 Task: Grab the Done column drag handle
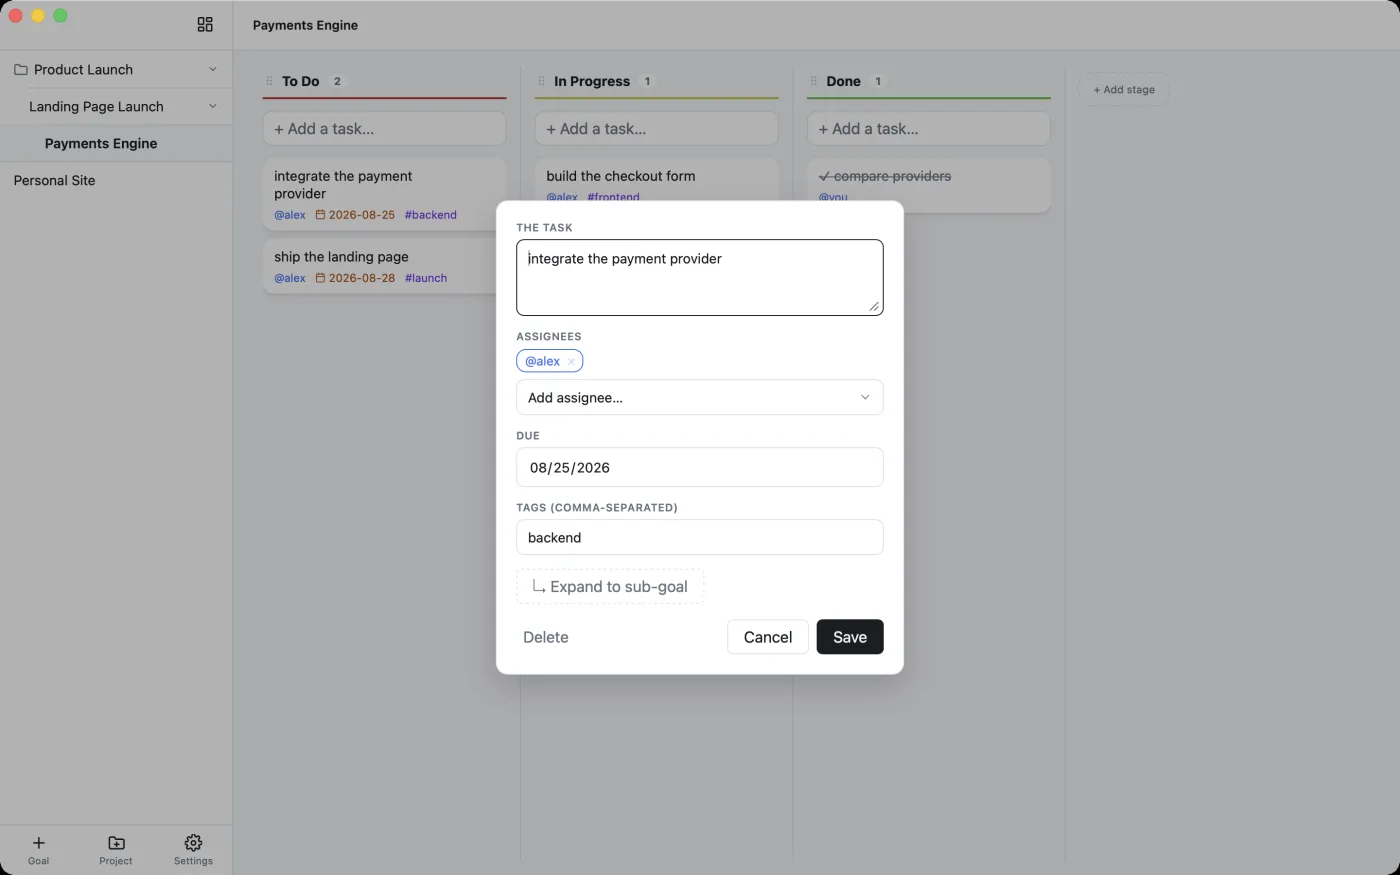(x=813, y=81)
